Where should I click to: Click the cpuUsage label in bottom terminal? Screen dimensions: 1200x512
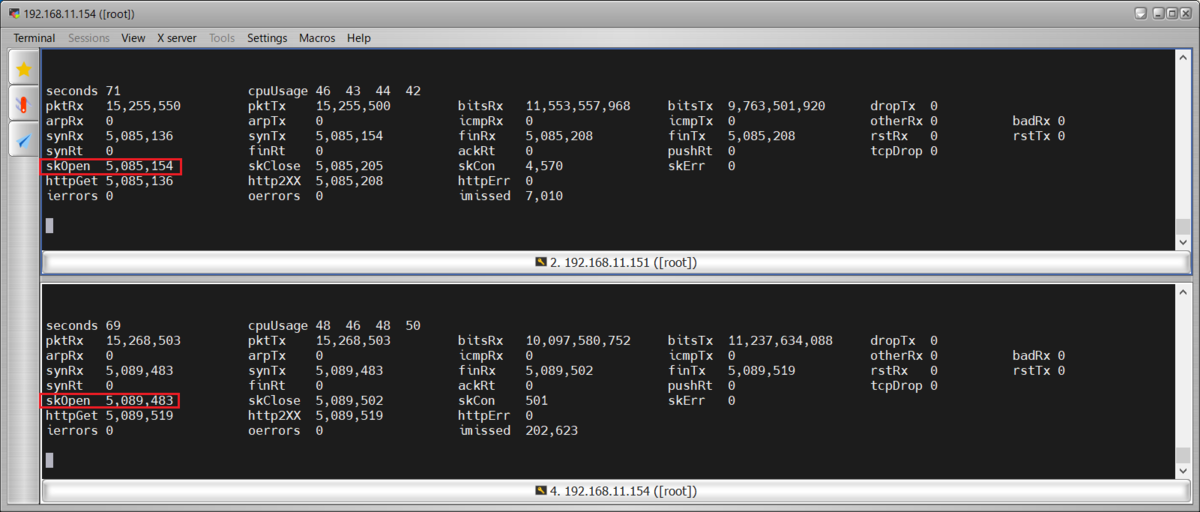pyautogui.click(x=278, y=326)
